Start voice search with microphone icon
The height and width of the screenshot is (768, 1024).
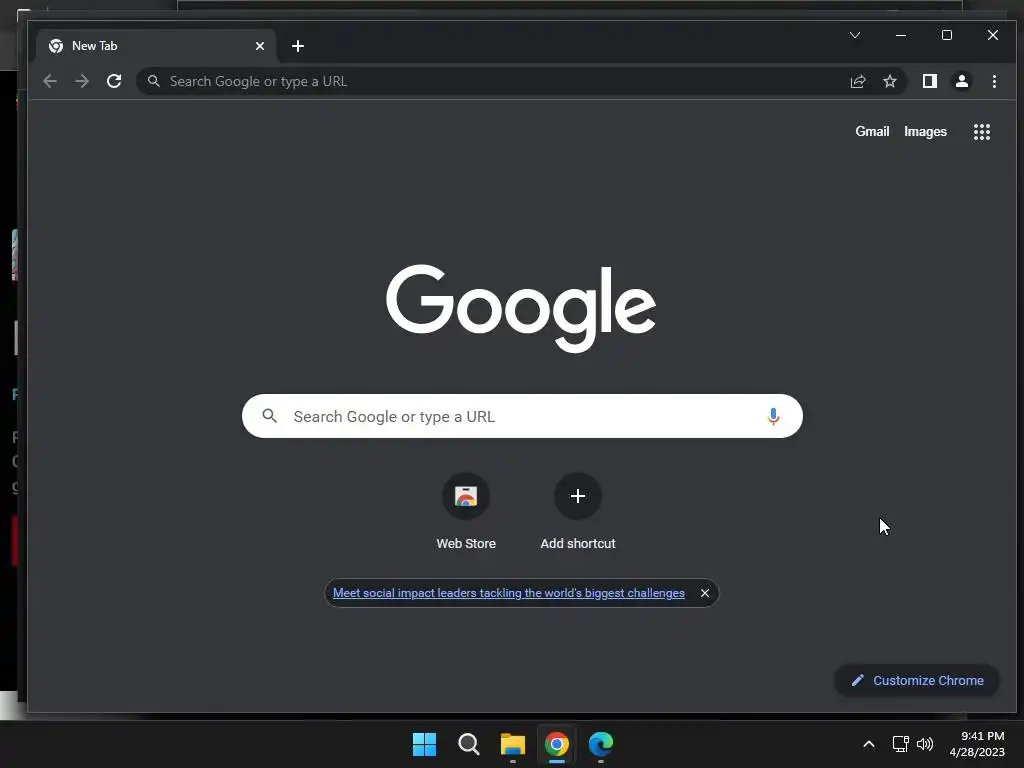[773, 416]
